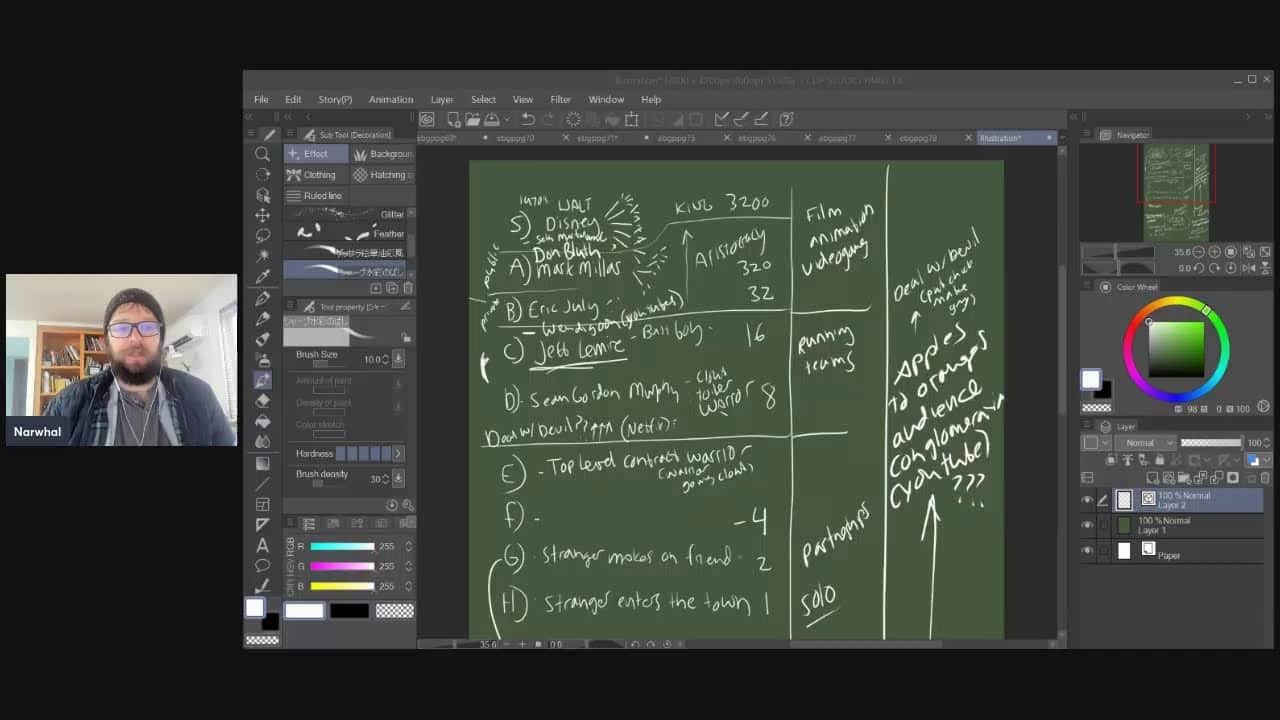Choose the Balloon tool
1280x720 pixels.
[262, 566]
